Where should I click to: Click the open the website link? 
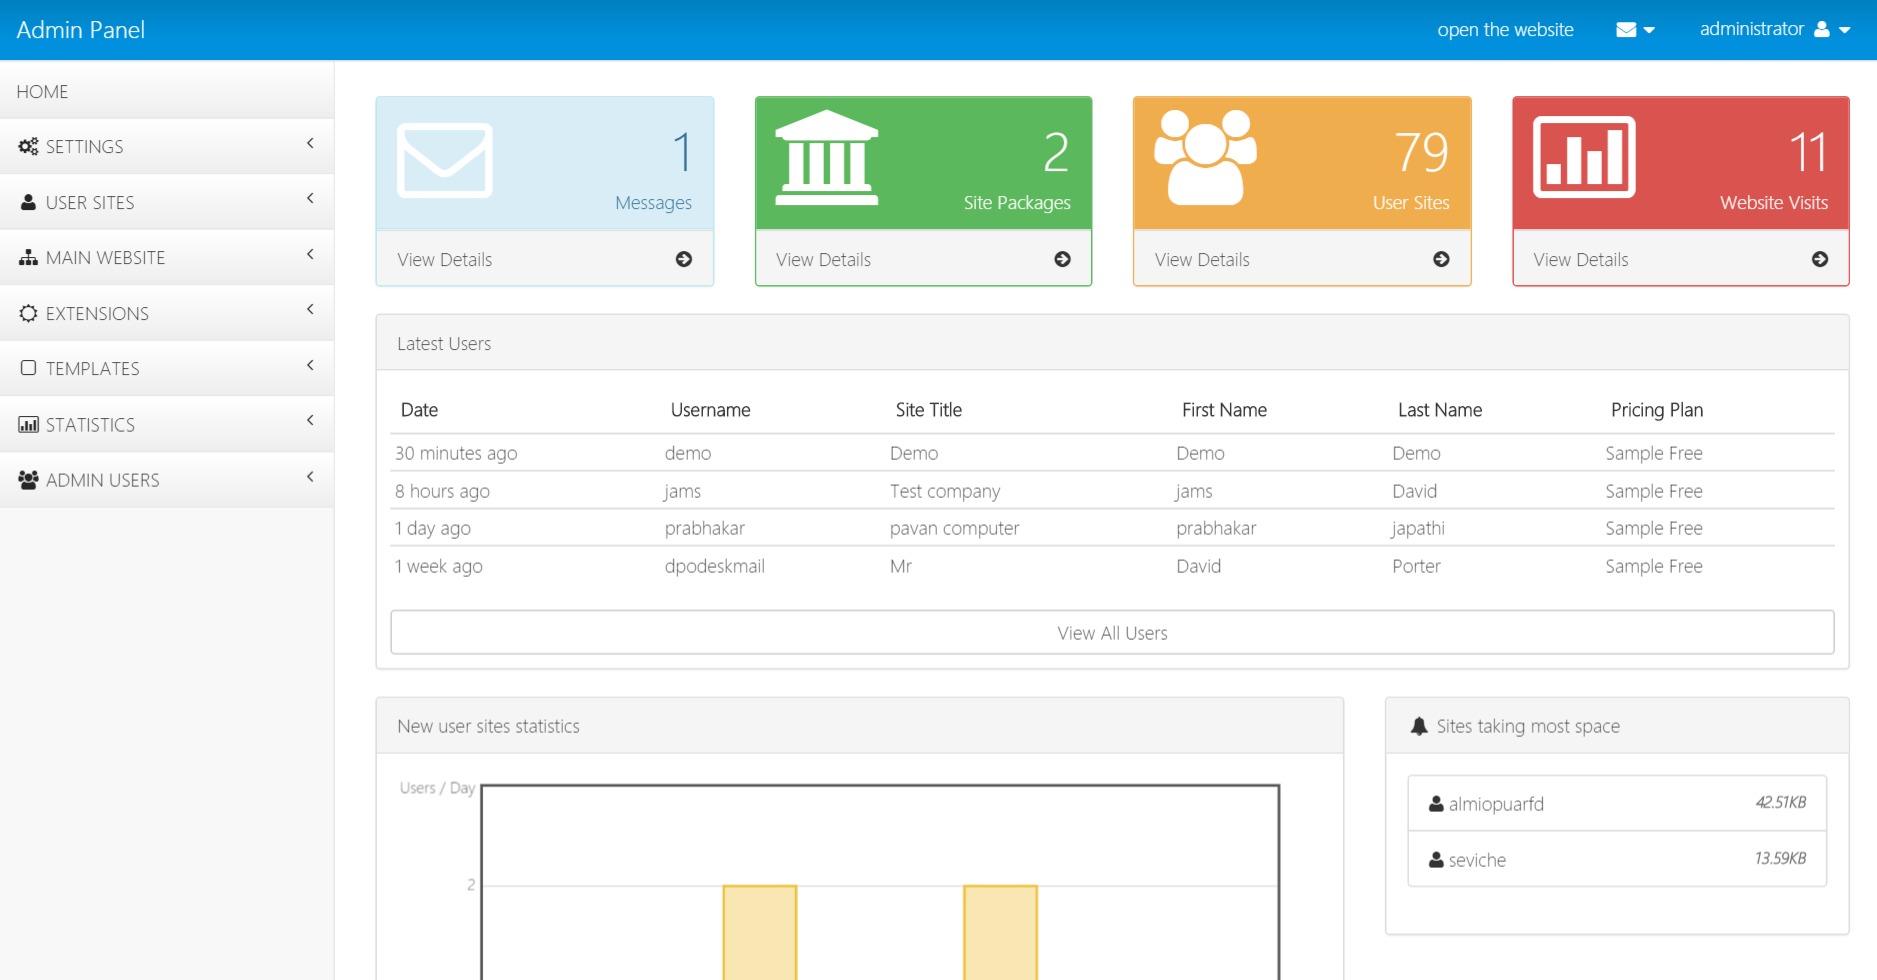[x=1505, y=30]
